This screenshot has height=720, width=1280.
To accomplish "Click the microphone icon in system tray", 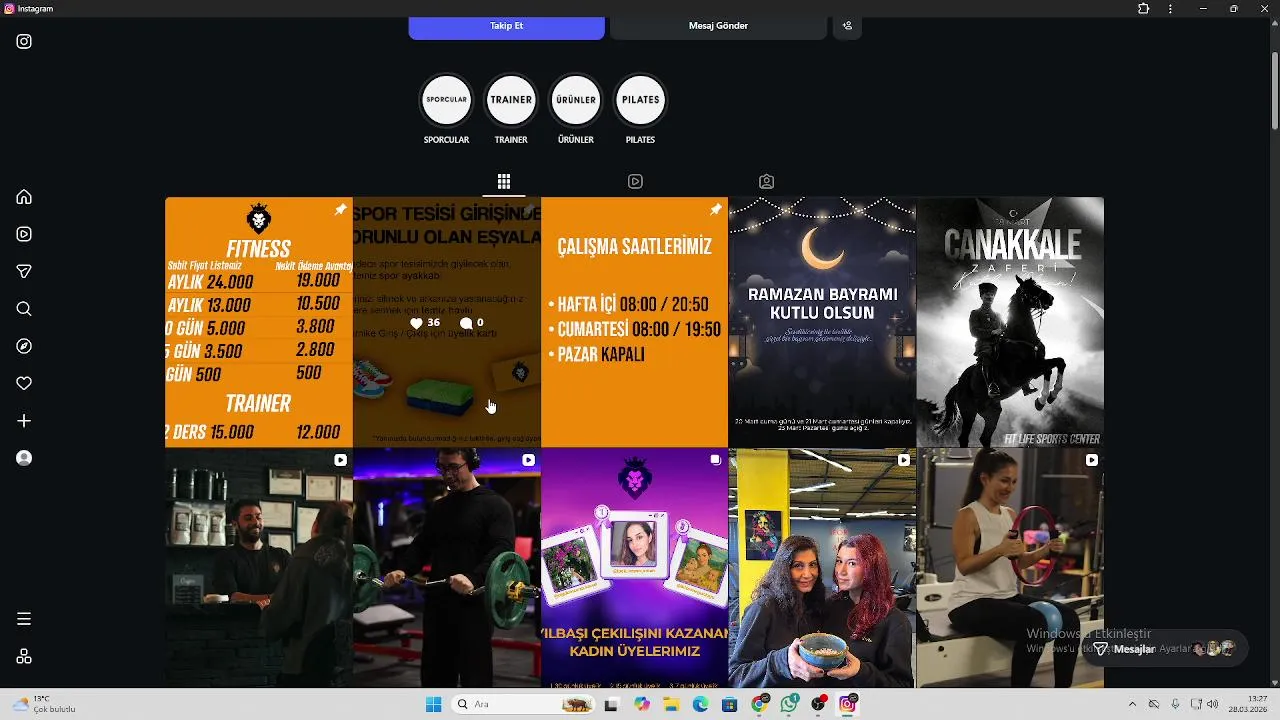I will click(1175, 704).
